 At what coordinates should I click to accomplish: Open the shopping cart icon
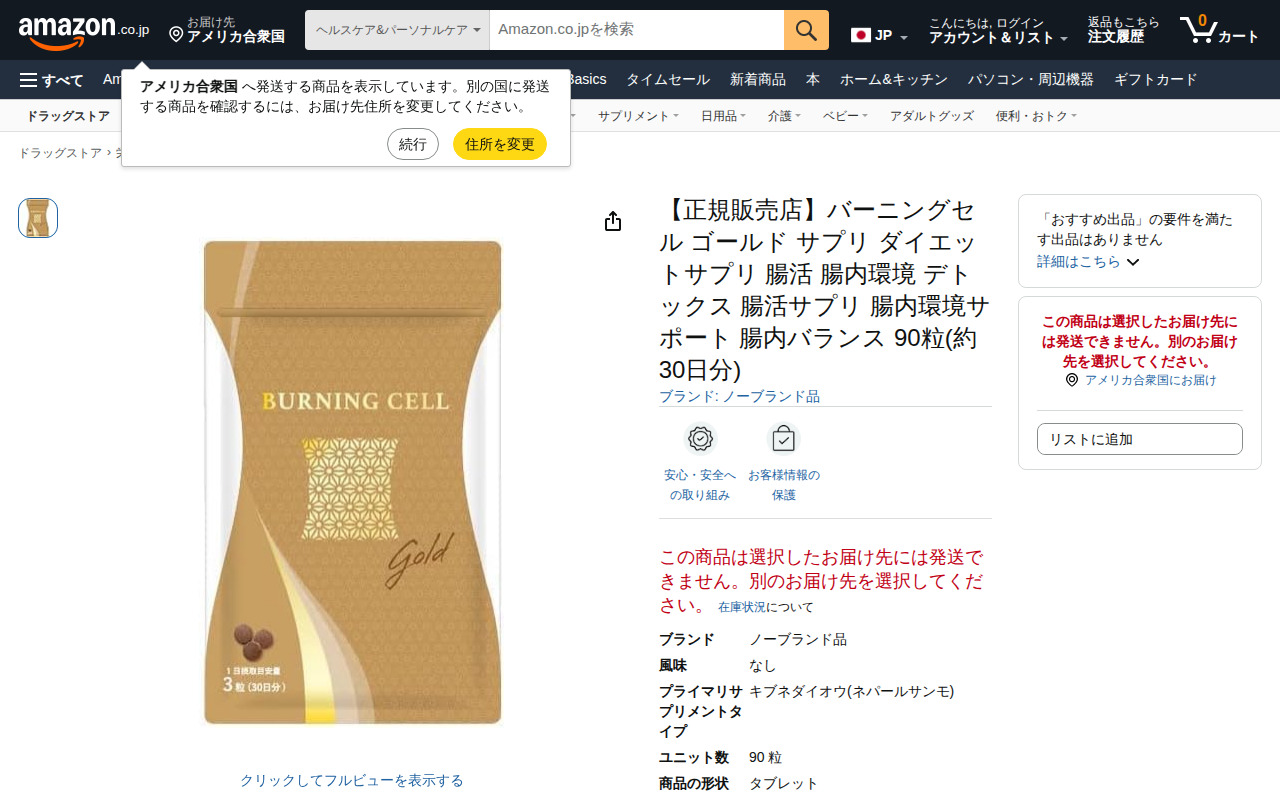pos(1219,30)
